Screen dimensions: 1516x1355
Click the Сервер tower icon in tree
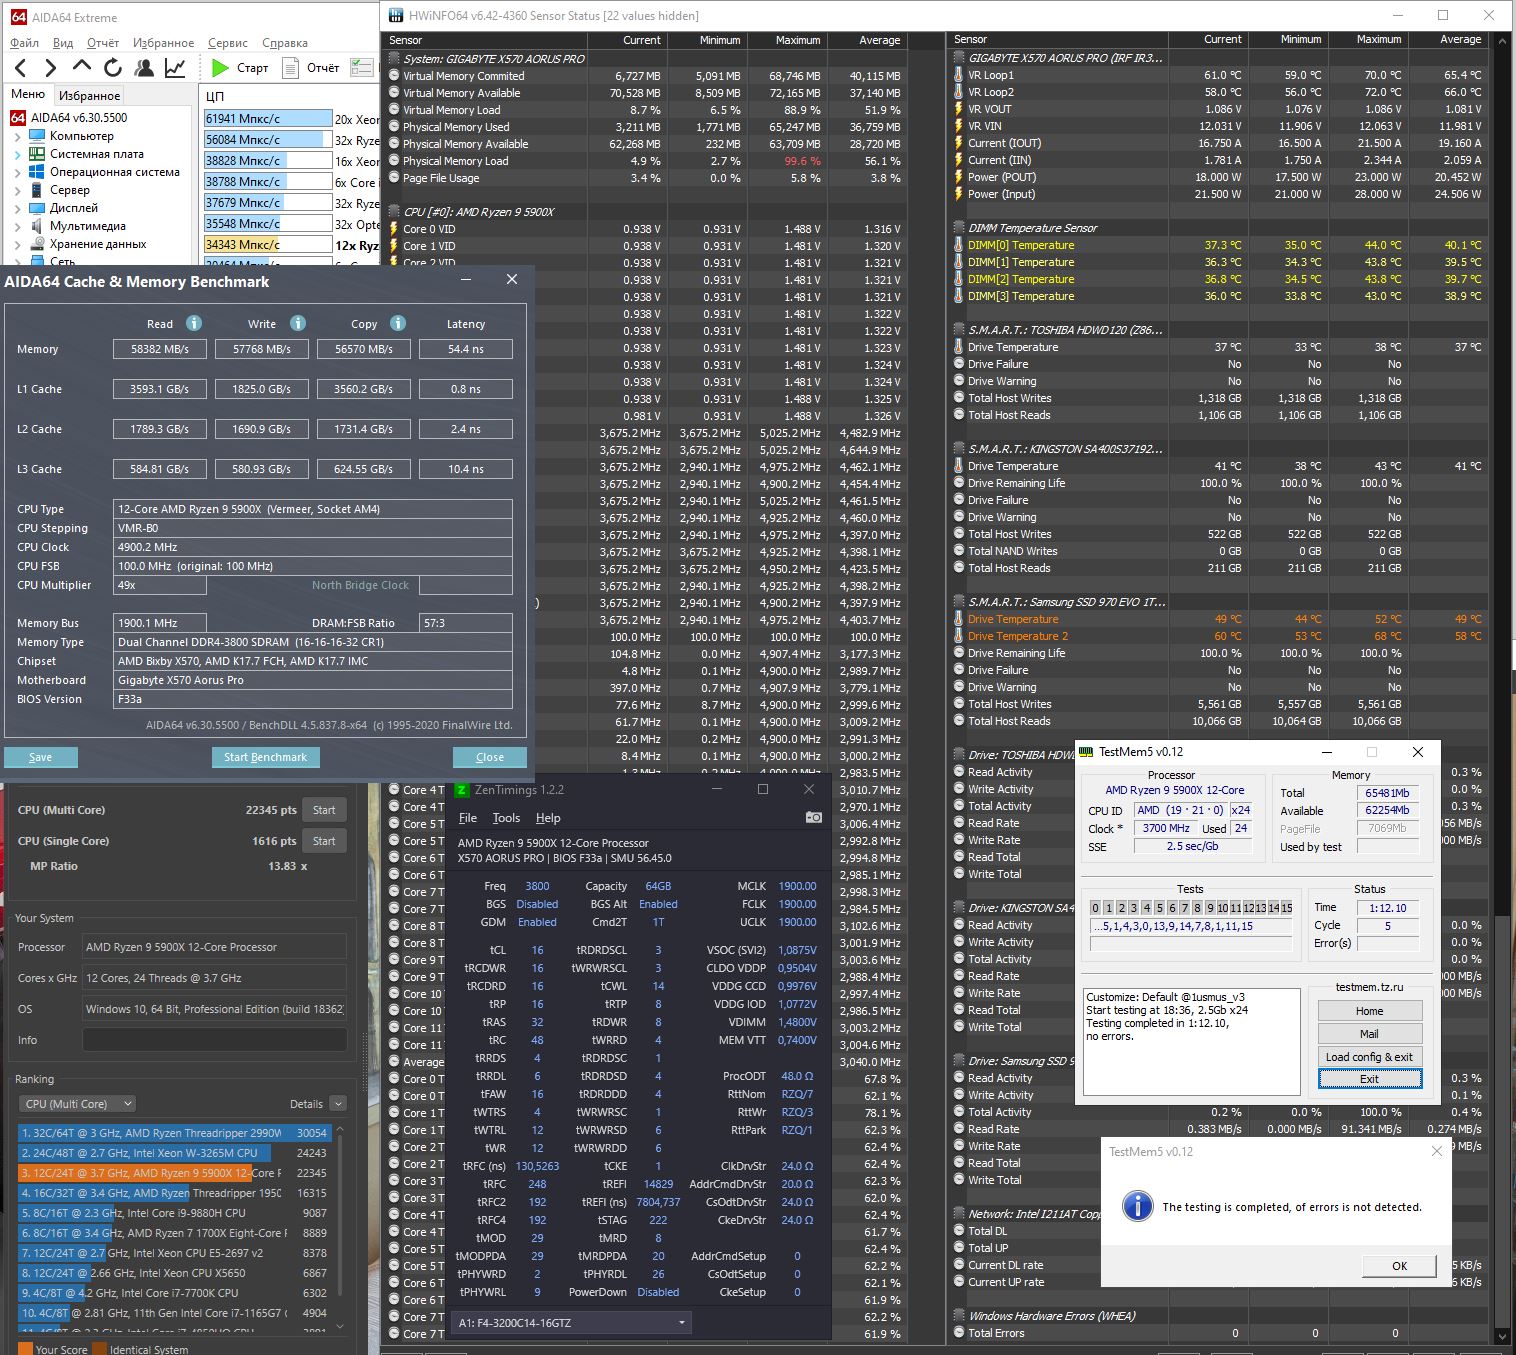(36, 190)
